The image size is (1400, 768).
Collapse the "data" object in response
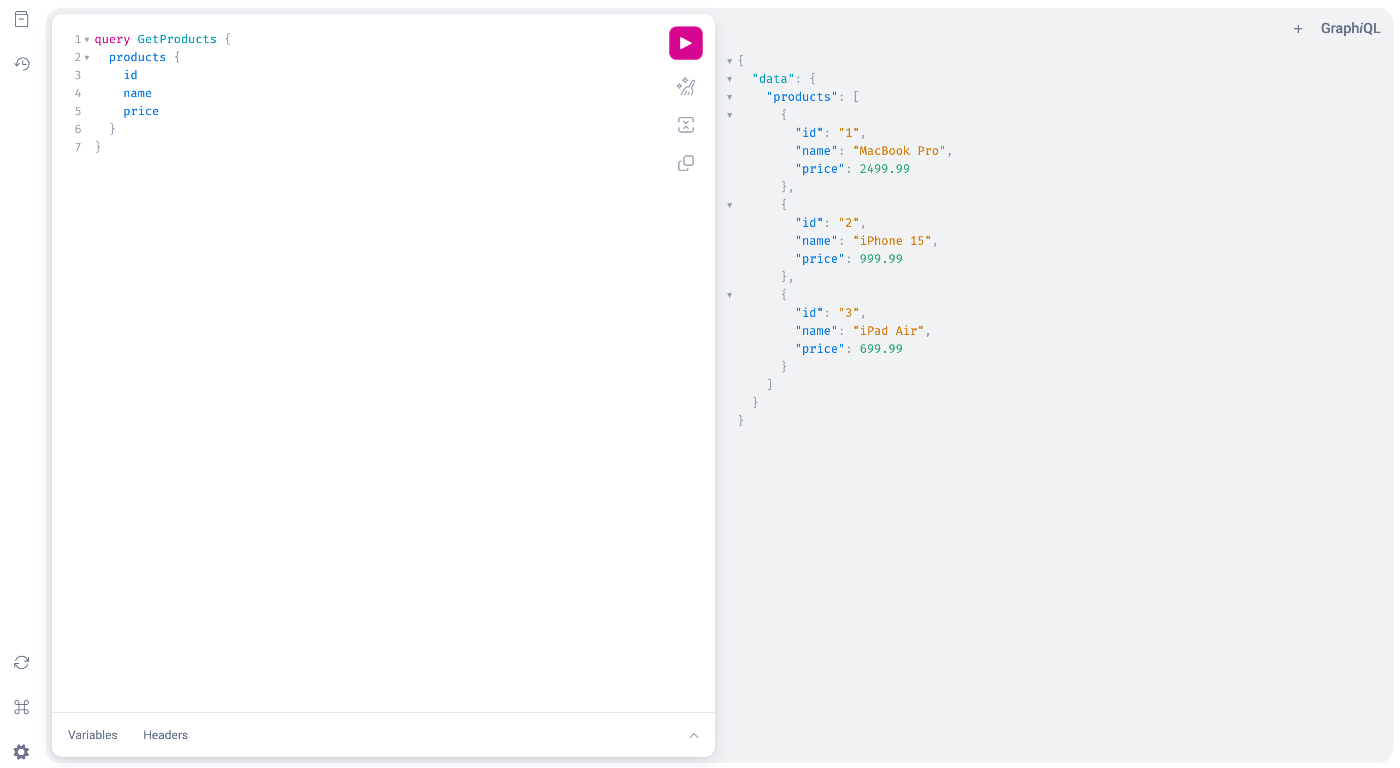[730, 79]
